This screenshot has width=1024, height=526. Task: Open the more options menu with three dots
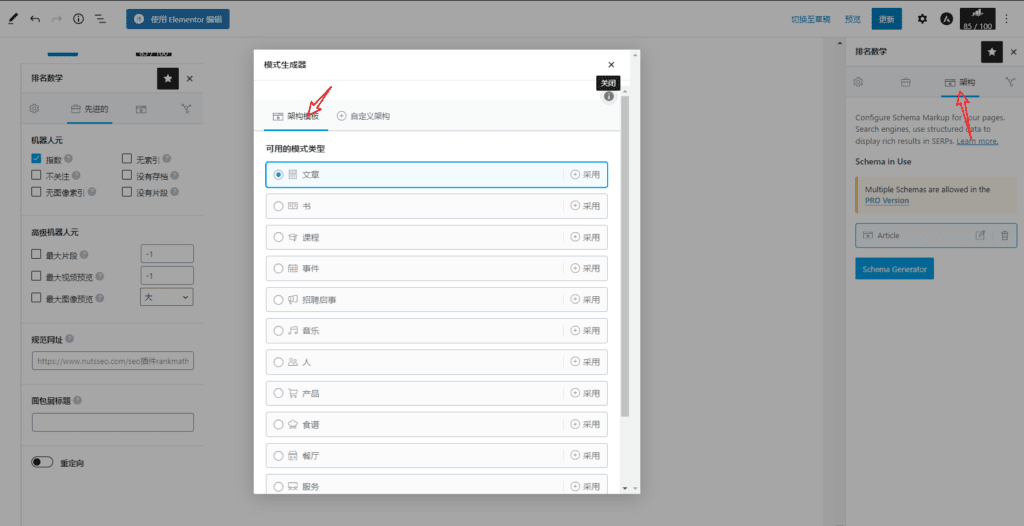(x=1006, y=19)
